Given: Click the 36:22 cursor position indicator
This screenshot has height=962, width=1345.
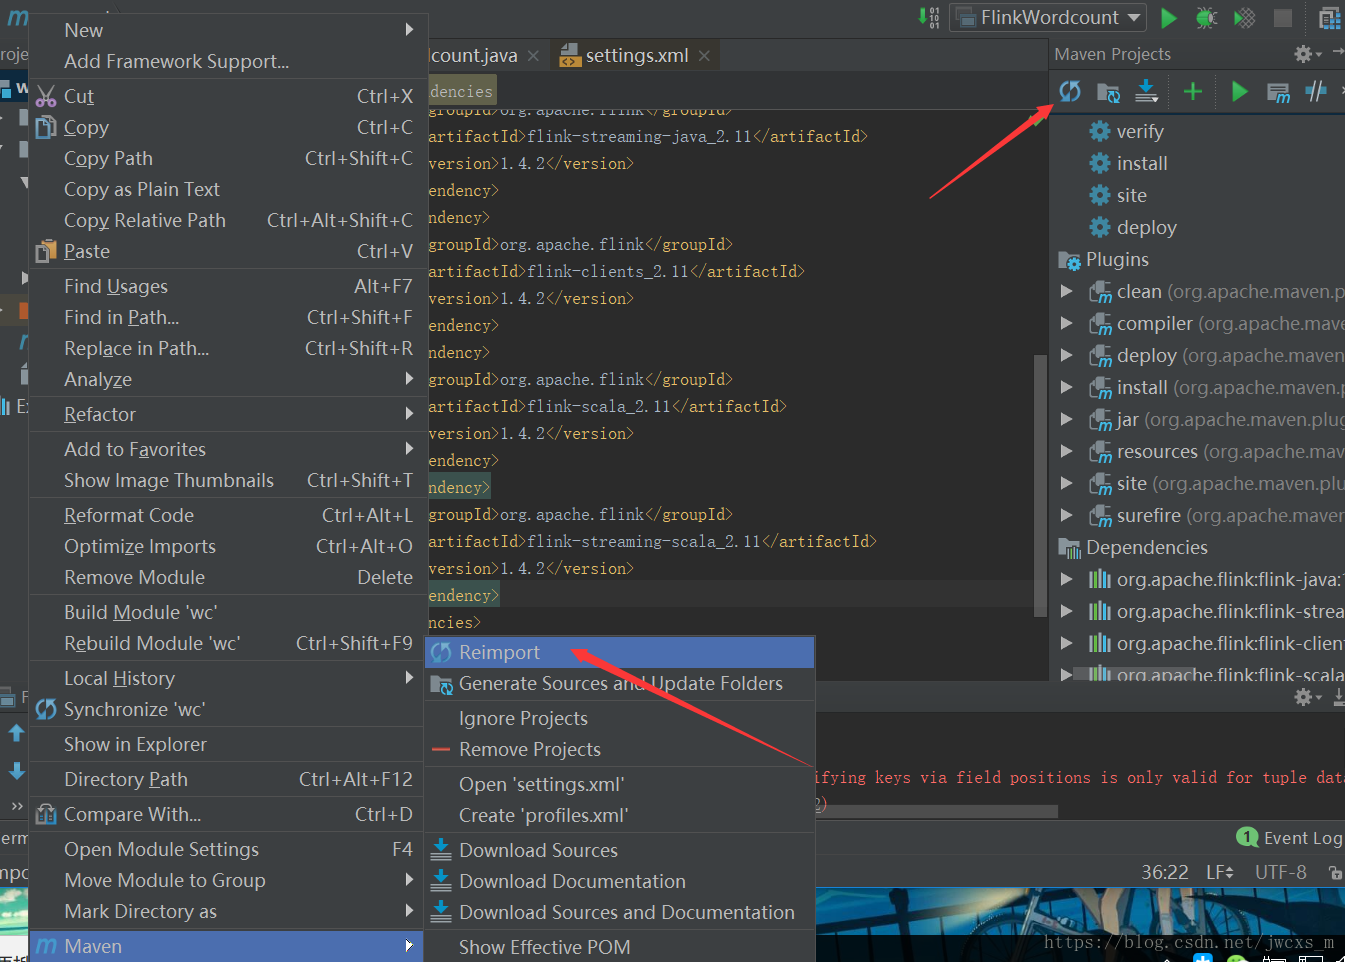Looking at the screenshot, I should [1165, 872].
